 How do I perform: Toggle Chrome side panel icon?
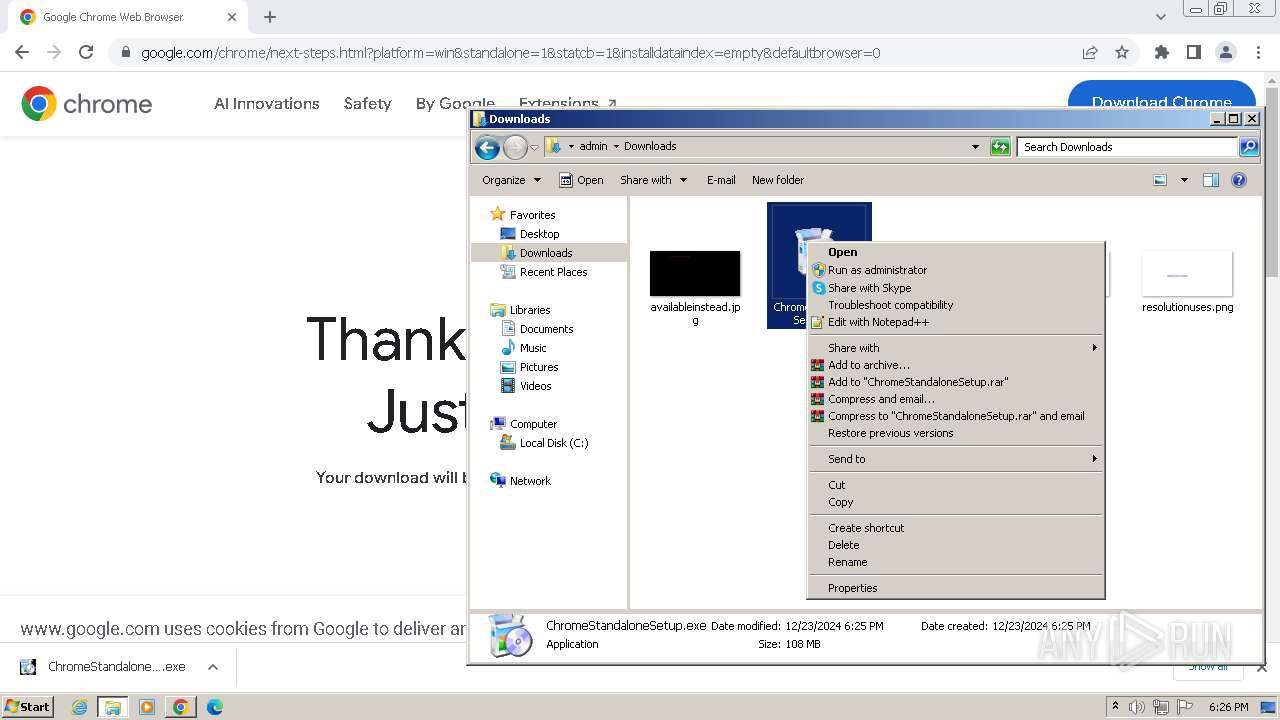1194,53
